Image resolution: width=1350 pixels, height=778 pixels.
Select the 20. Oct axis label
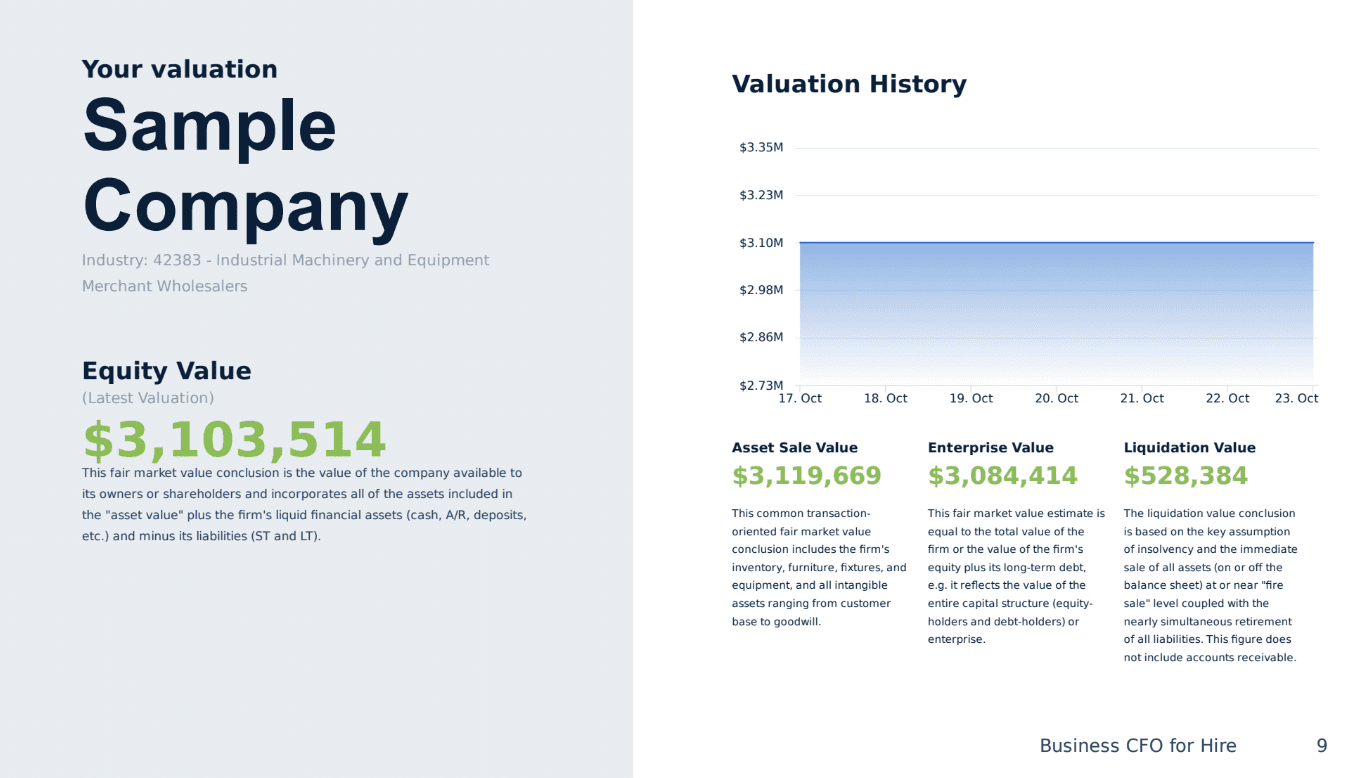click(x=1056, y=398)
